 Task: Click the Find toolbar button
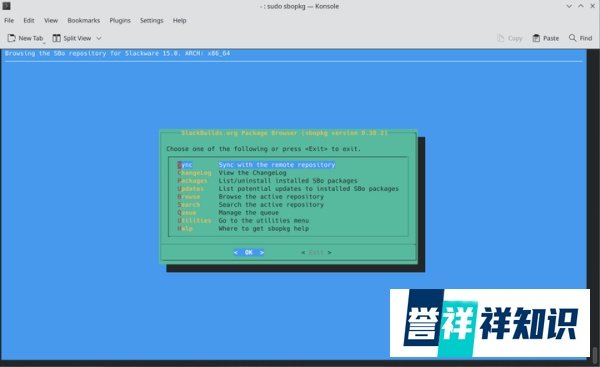point(580,38)
